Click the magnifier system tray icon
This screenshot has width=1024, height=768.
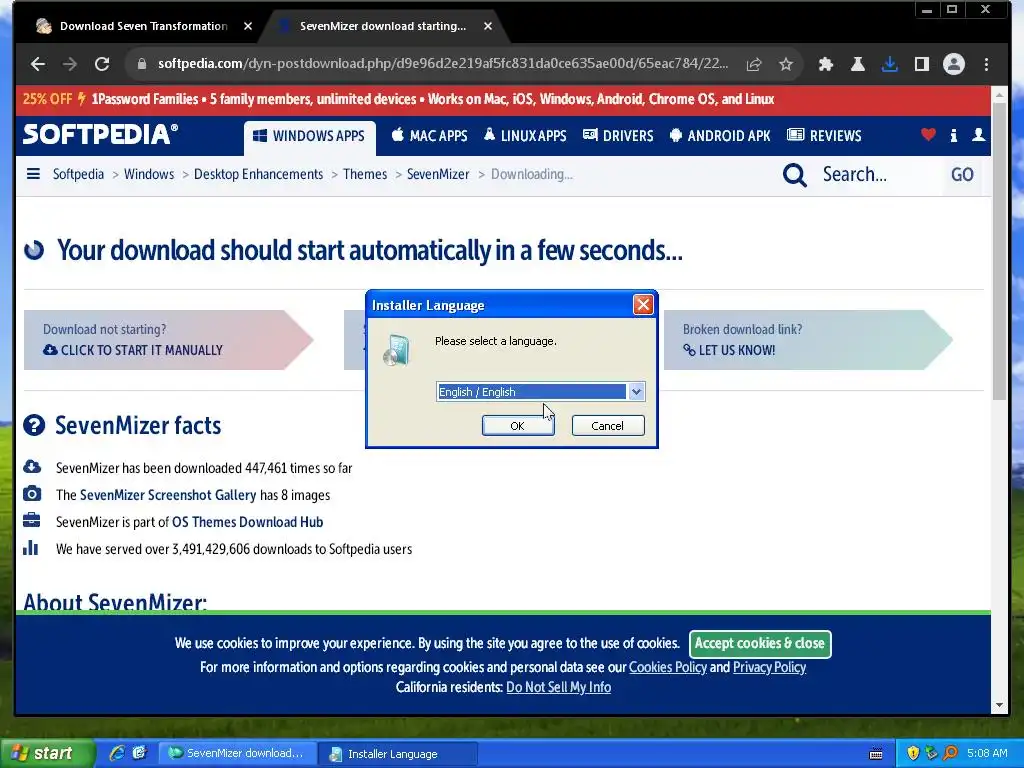pyautogui.click(x=950, y=753)
